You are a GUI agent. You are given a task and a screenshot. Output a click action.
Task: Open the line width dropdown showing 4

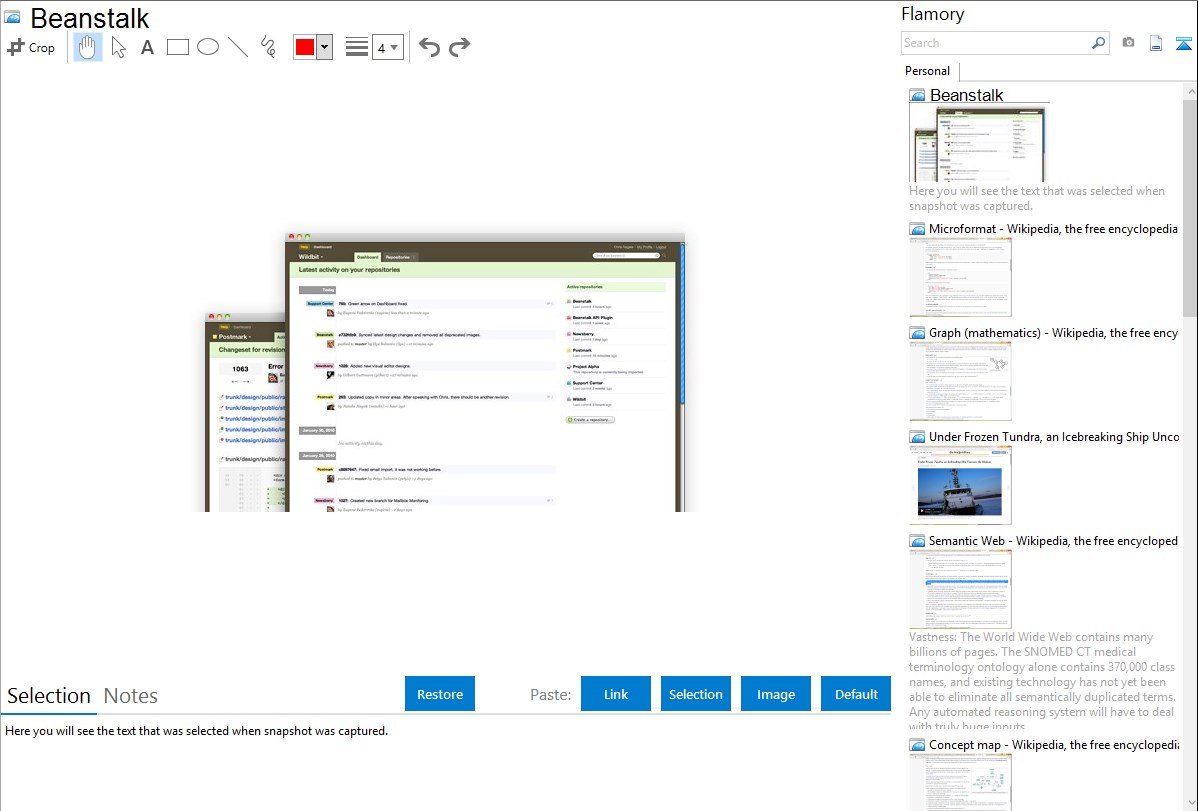[x=387, y=47]
